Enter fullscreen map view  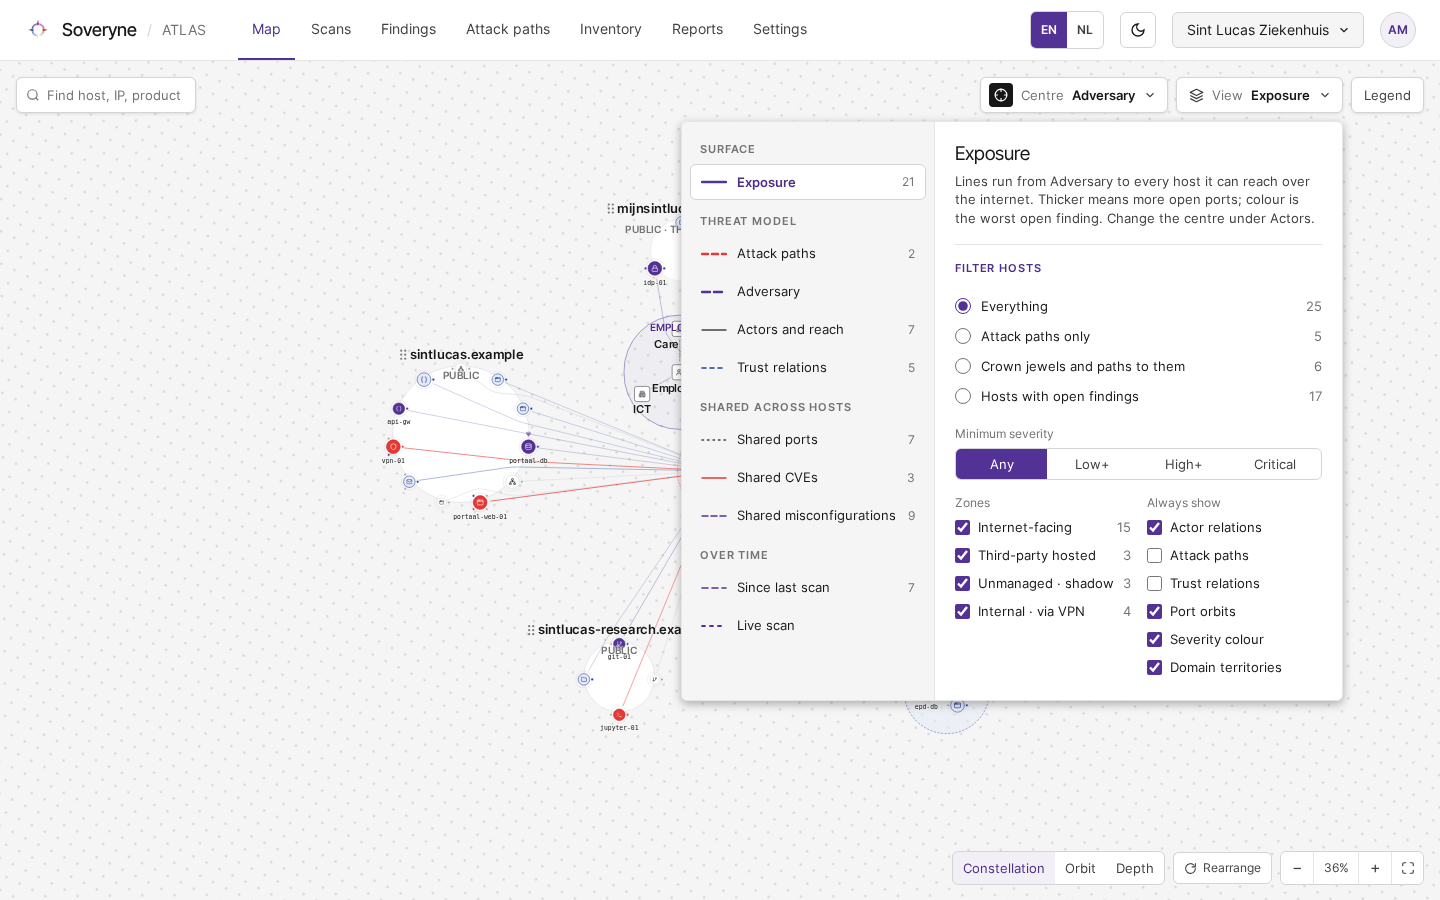tap(1408, 868)
